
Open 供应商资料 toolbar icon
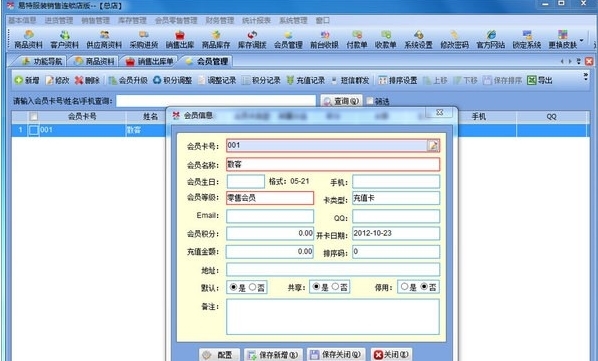(x=104, y=40)
